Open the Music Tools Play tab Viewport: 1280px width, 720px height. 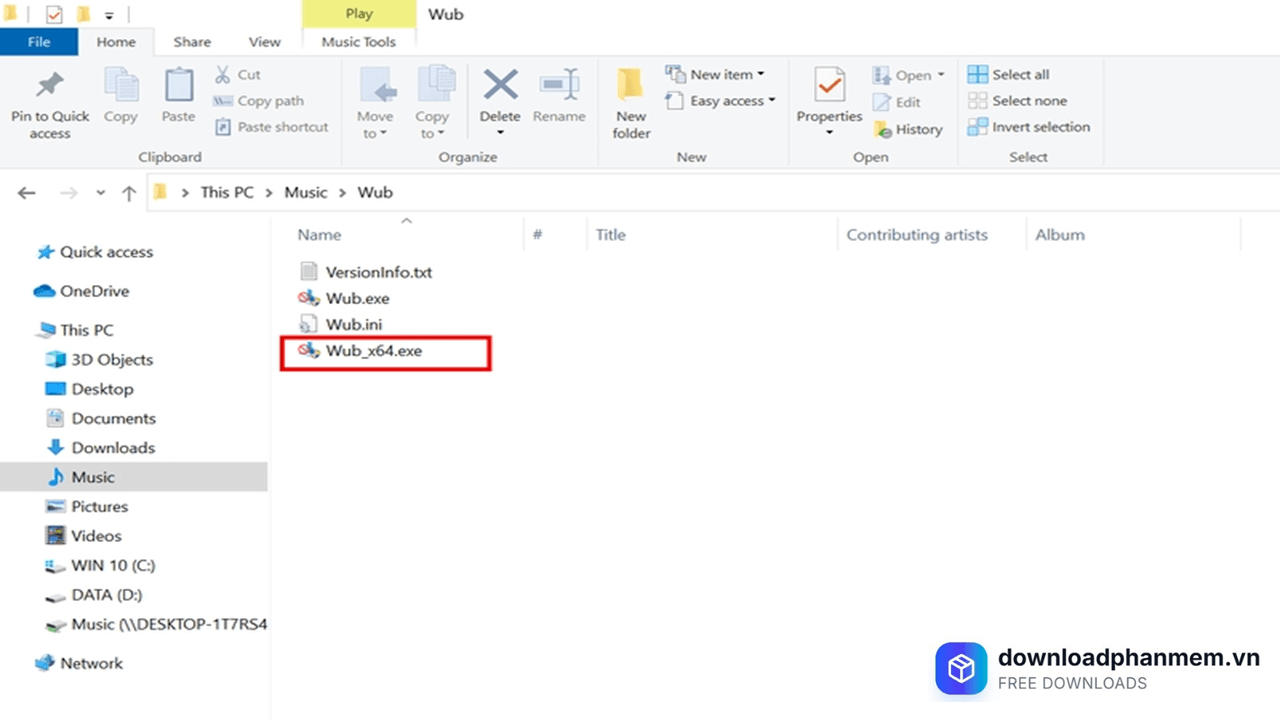(358, 14)
